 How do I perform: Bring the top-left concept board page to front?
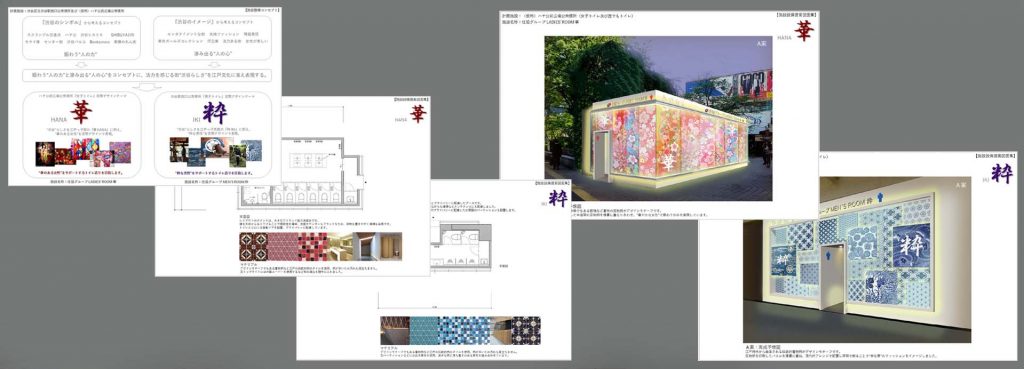[144, 96]
